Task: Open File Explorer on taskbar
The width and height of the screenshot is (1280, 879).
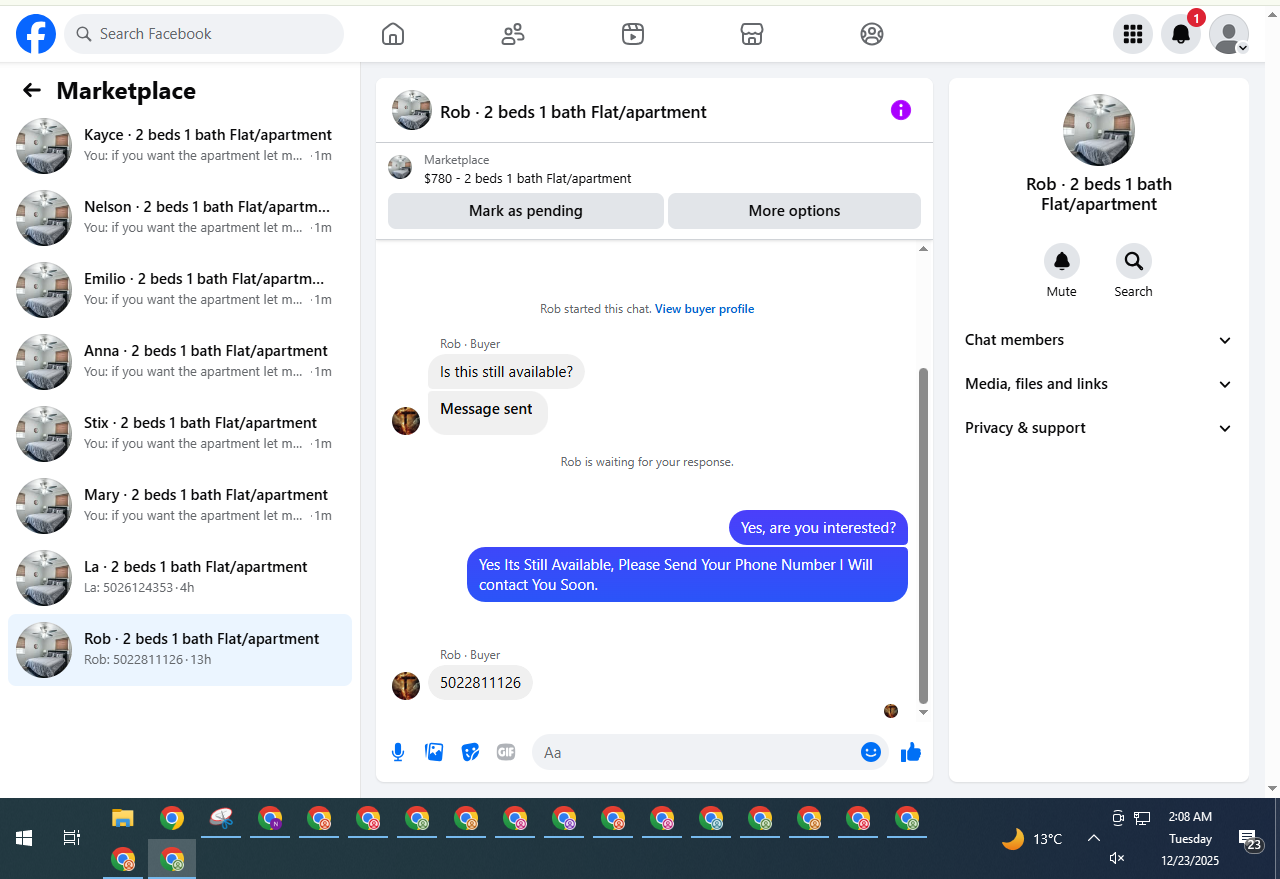Action: (x=122, y=818)
